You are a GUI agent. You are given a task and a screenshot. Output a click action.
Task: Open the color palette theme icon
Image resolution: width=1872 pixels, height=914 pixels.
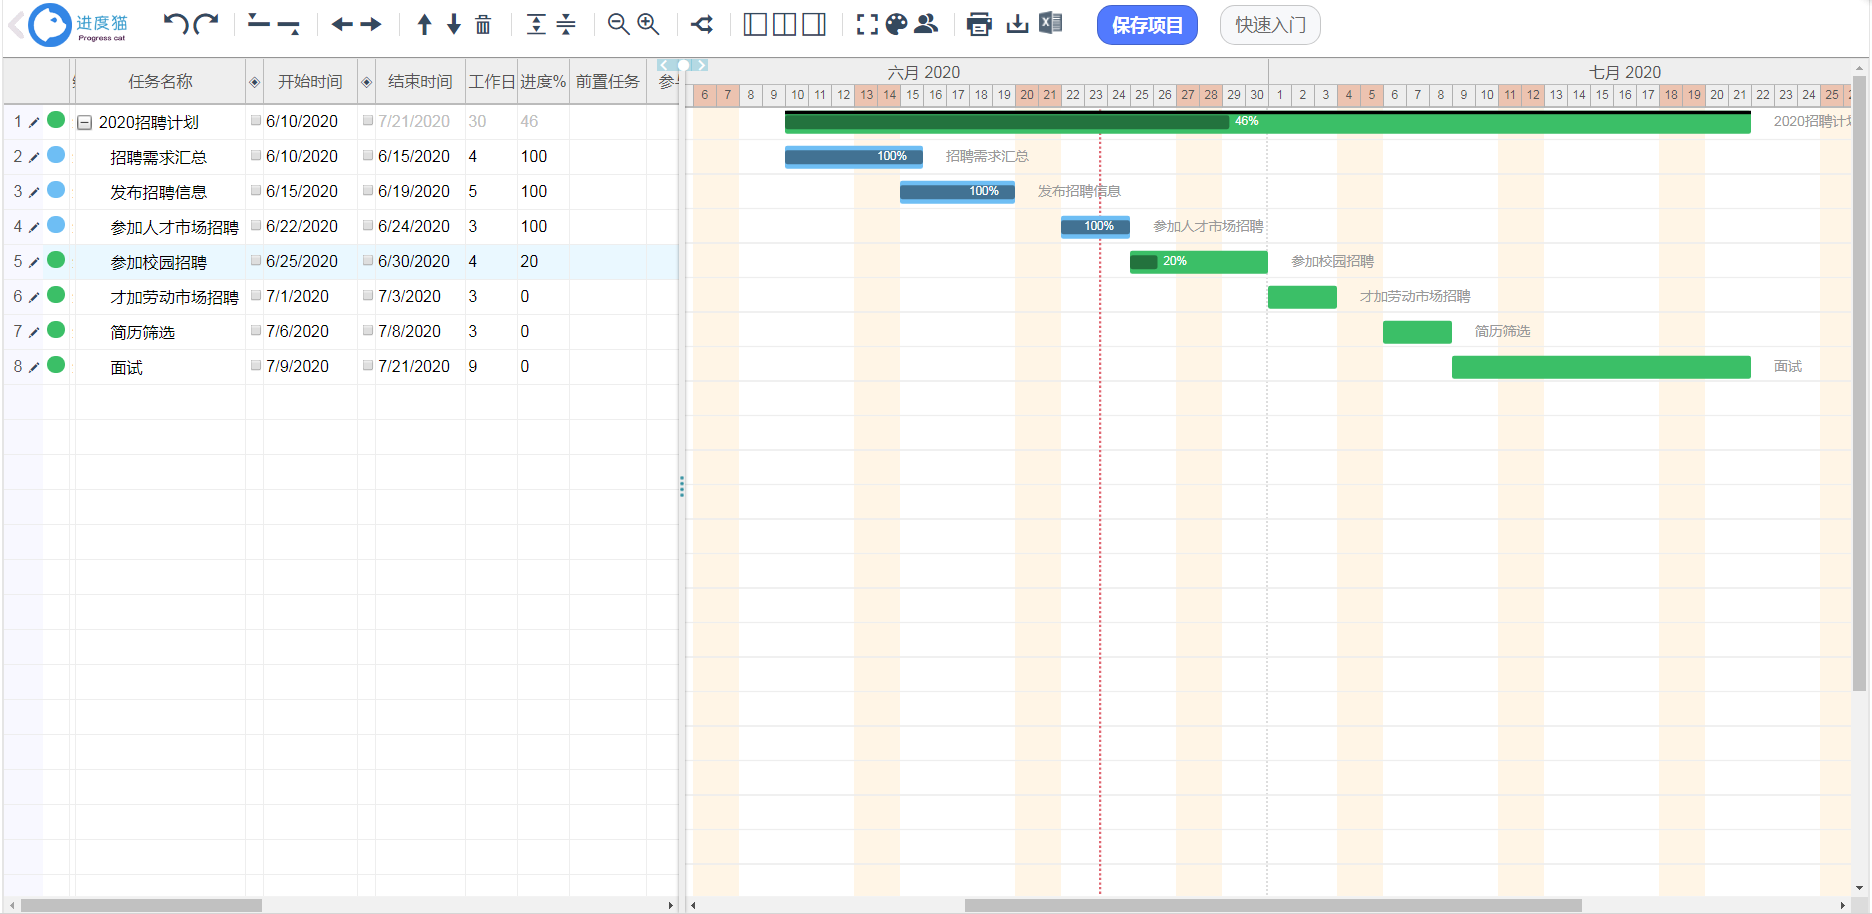click(897, 24)
